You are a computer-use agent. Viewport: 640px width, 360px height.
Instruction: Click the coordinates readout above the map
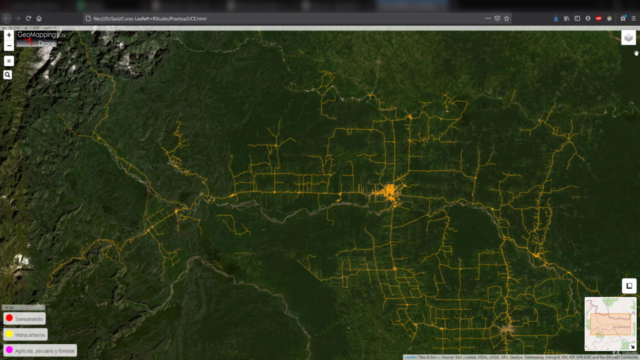tap(29, 28)
